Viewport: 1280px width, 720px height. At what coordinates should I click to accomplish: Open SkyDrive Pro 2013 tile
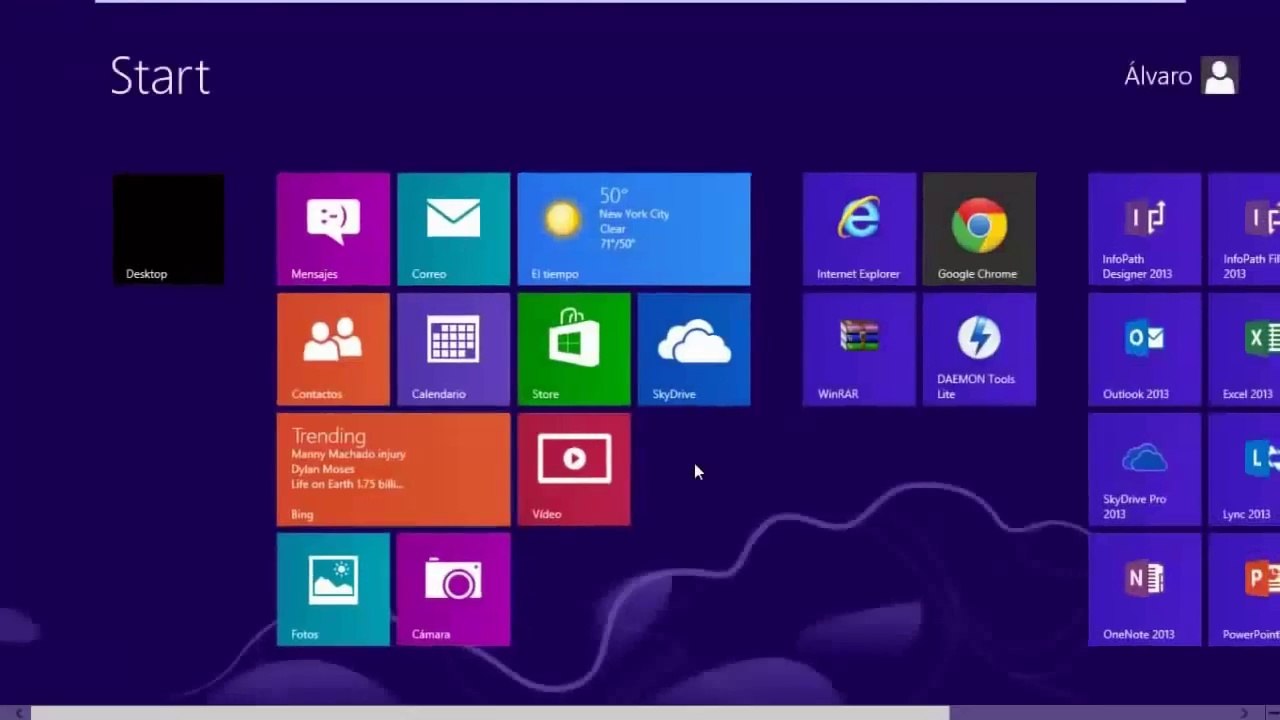[1144, 469]
